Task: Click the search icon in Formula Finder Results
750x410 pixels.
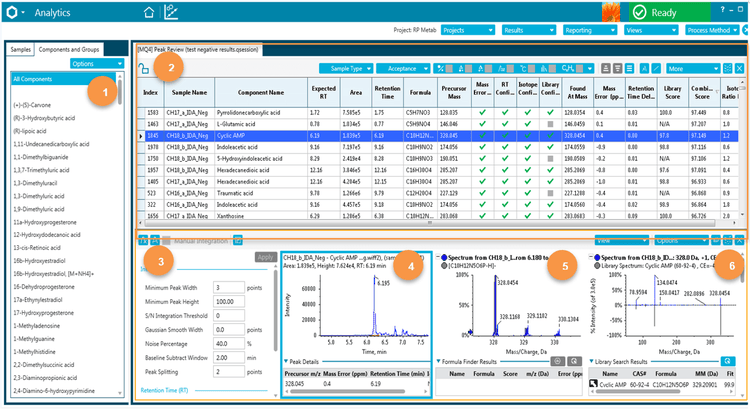Action: [576, 360]
